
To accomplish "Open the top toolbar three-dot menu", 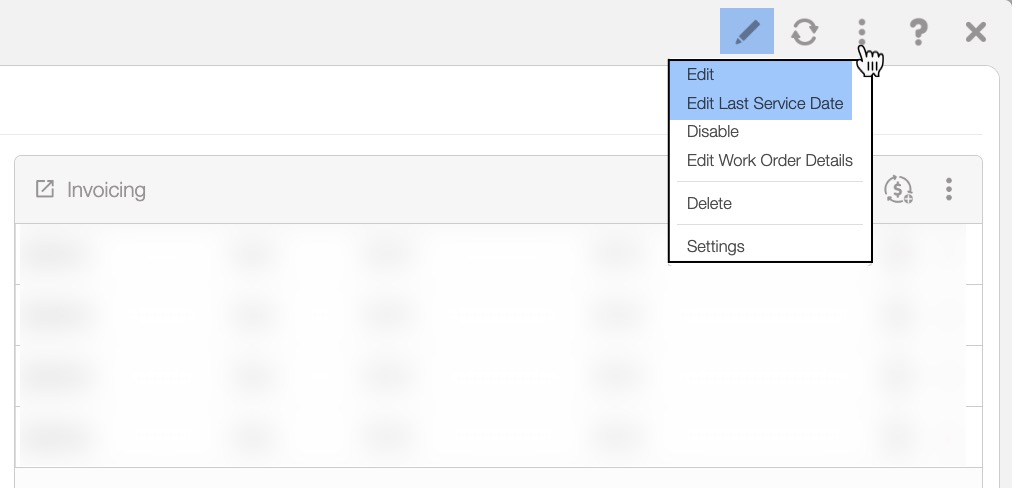I will click(x=862, y=32).
